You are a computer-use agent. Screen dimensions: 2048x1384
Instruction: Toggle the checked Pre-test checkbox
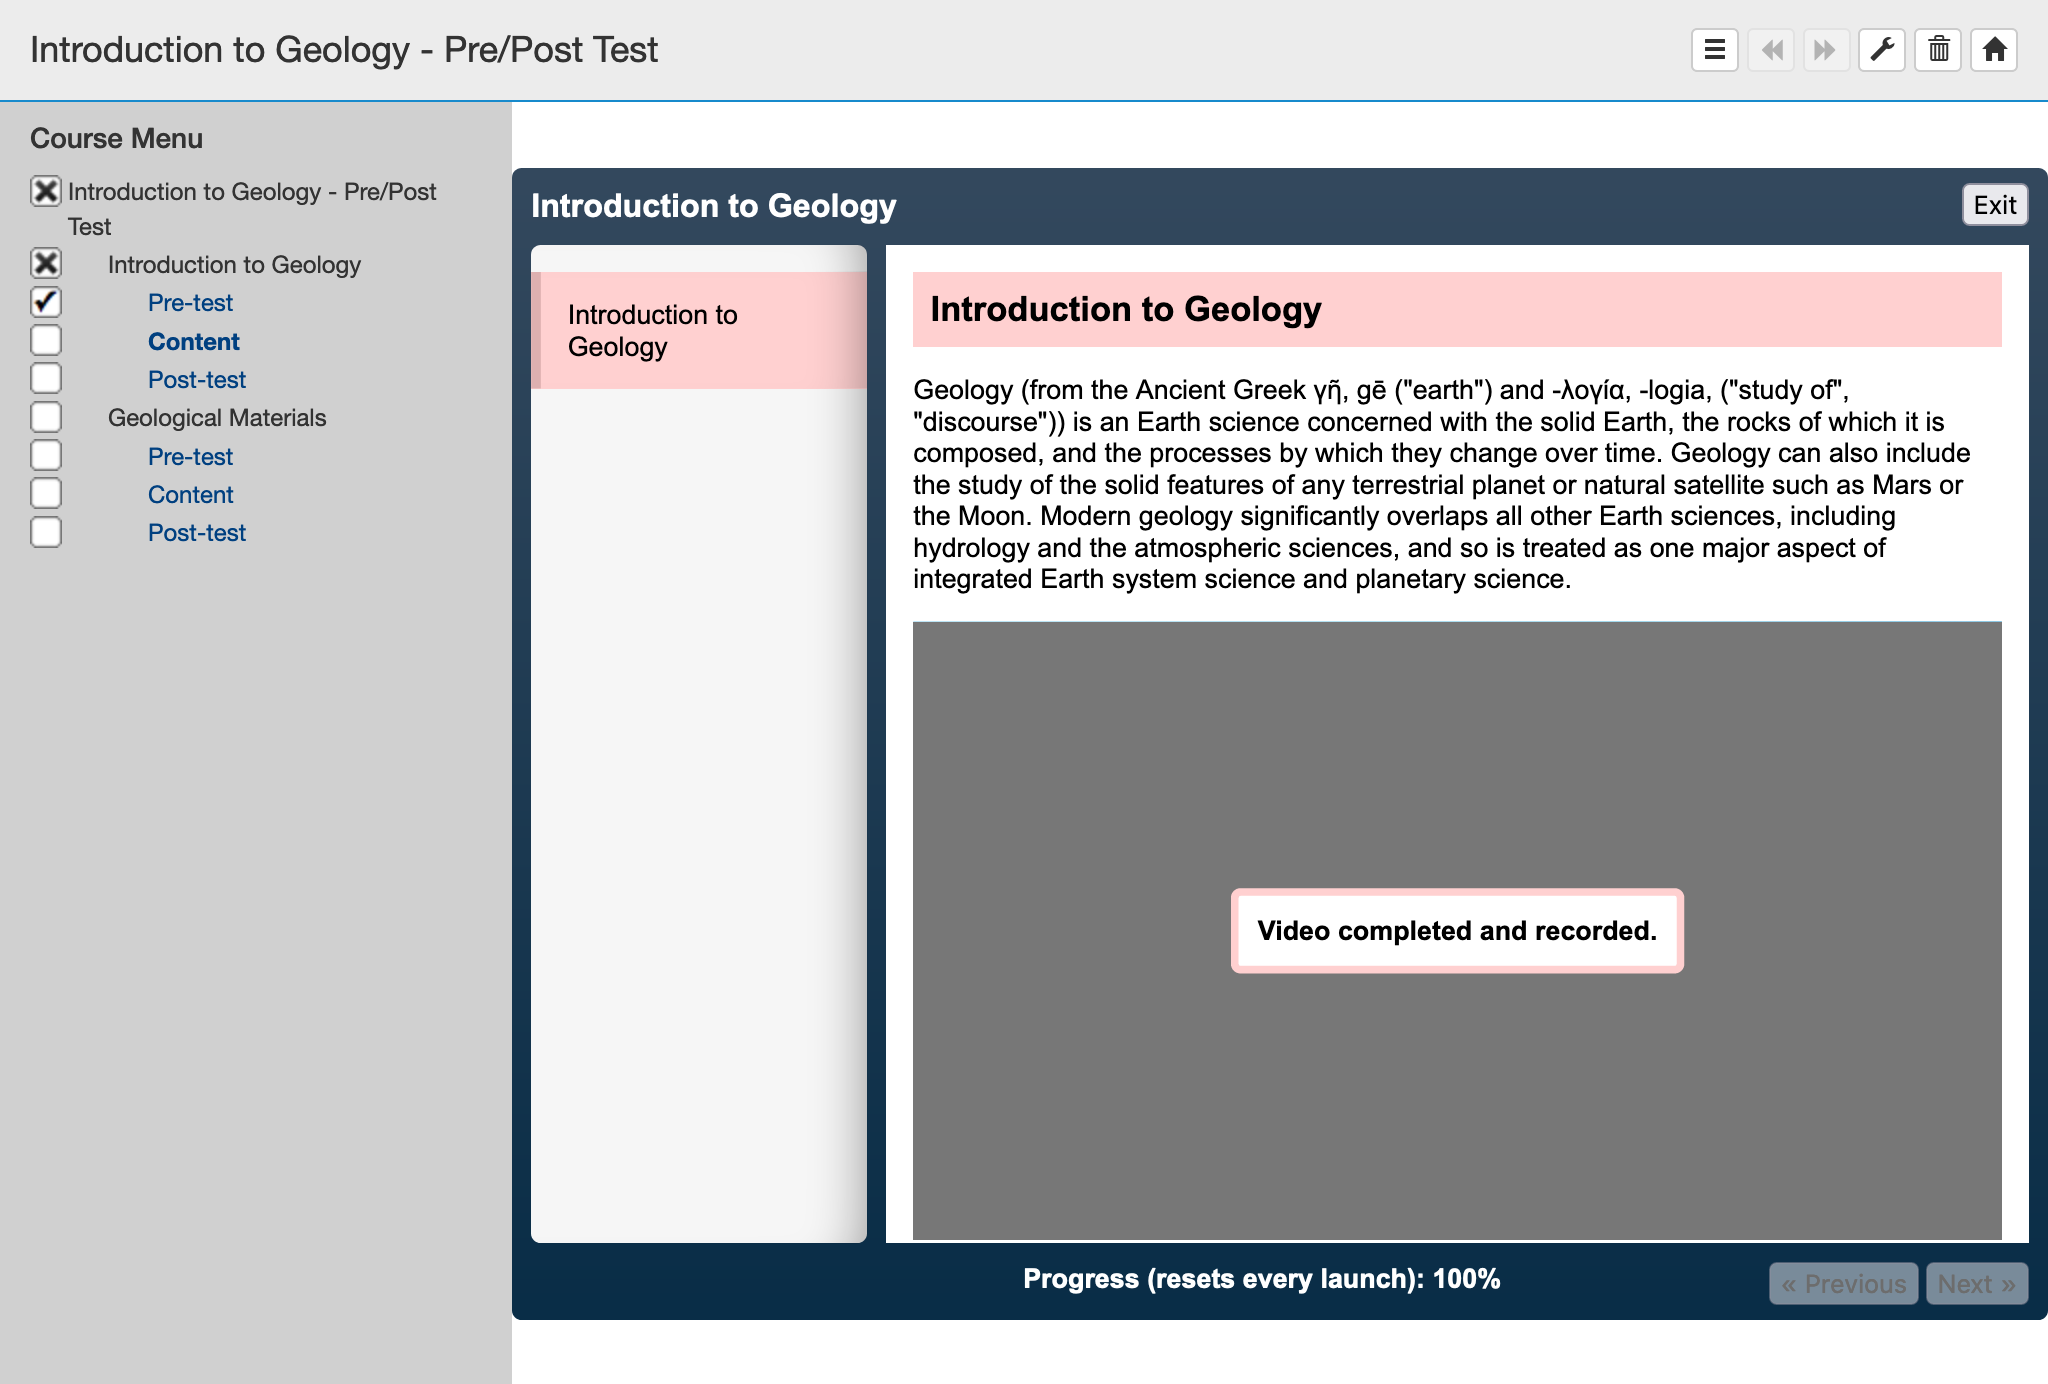[46, 302]
